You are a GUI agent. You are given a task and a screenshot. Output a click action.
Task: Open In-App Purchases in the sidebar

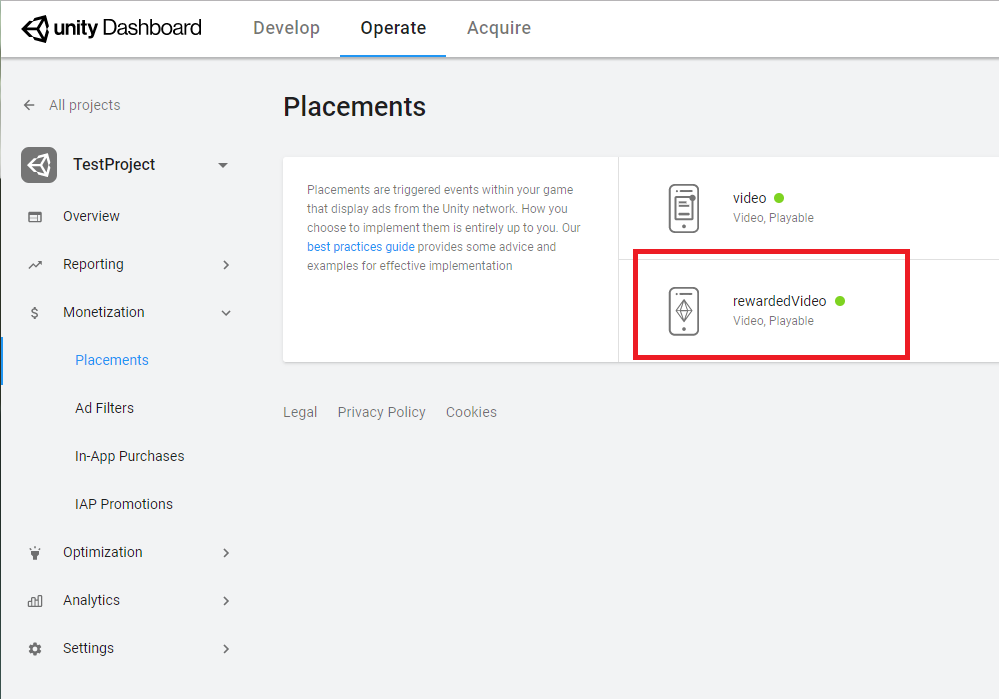click(x=129, y=456)
